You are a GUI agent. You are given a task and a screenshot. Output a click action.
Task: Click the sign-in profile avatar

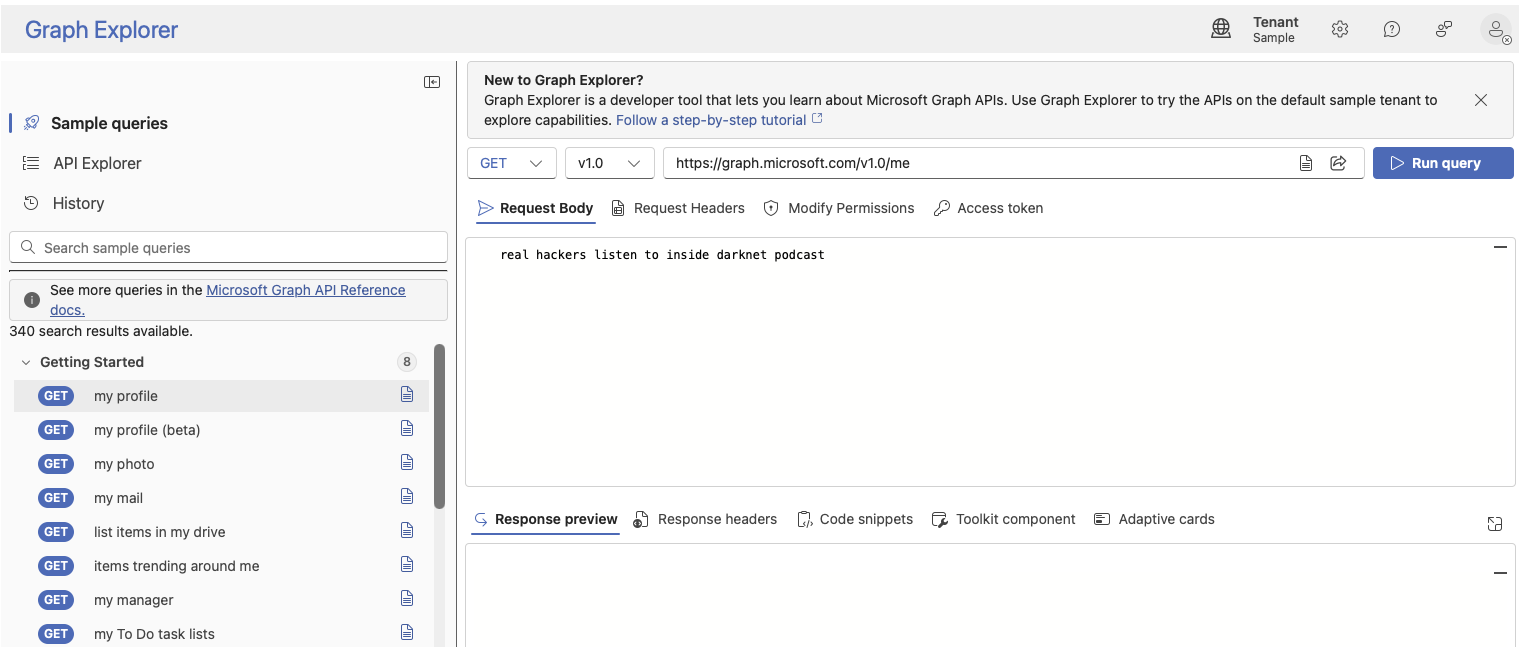[x=1496, y=29]
